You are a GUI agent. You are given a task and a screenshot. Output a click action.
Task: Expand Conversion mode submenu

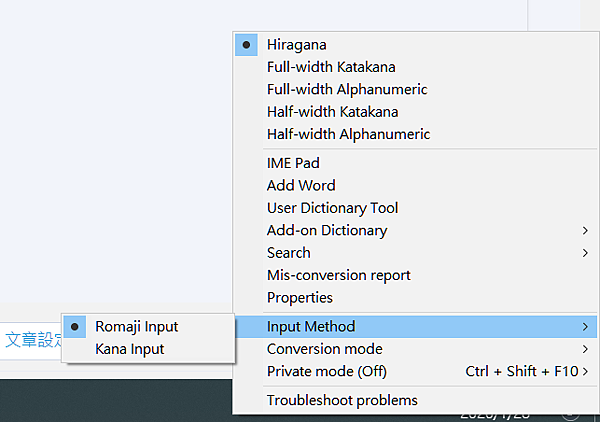point(324,349)
